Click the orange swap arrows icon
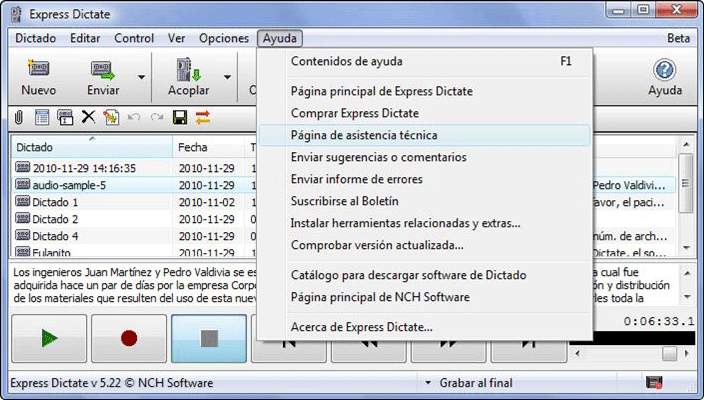704x400 pixels. pyautogui.click(x=203, y=118)
